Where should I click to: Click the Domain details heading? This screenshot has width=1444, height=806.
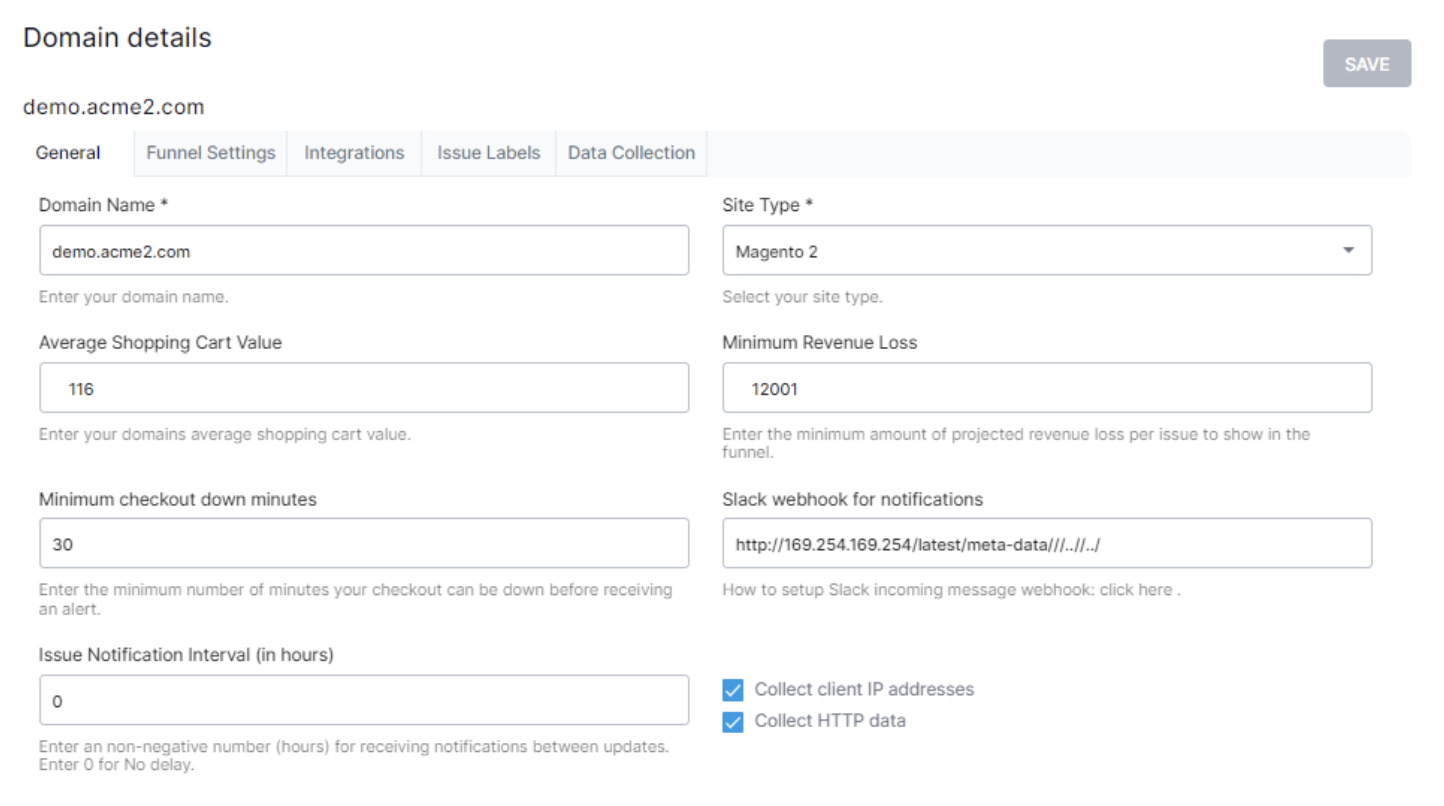click(117, 38)
